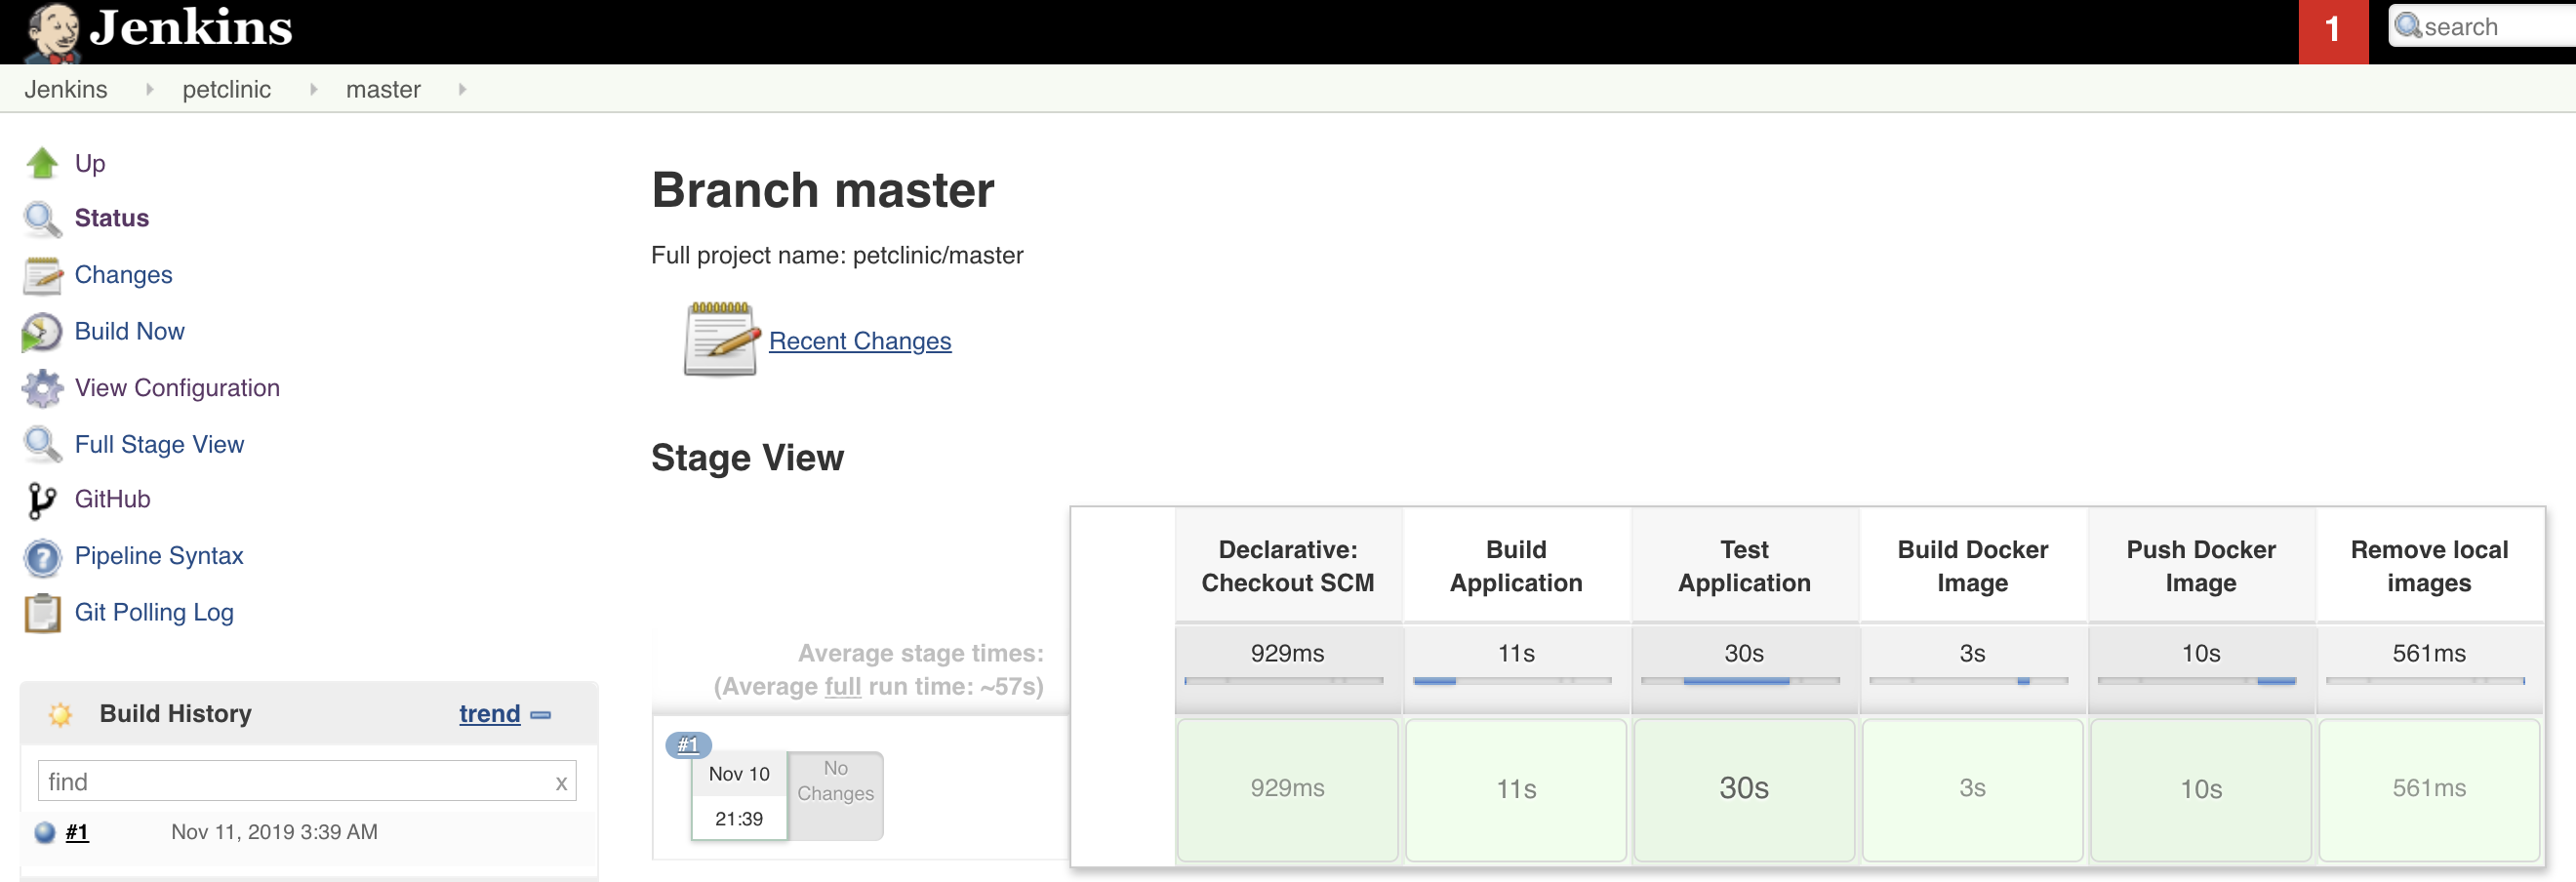Click the Build Application stage cell 11s

point(1516,789)
